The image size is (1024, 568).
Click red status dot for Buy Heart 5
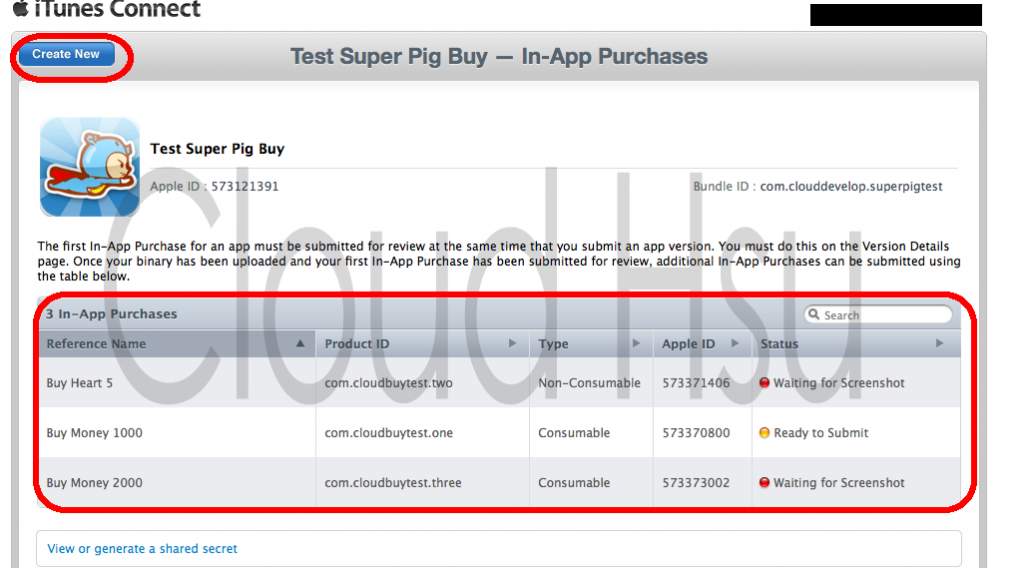(x=764, y=383)
